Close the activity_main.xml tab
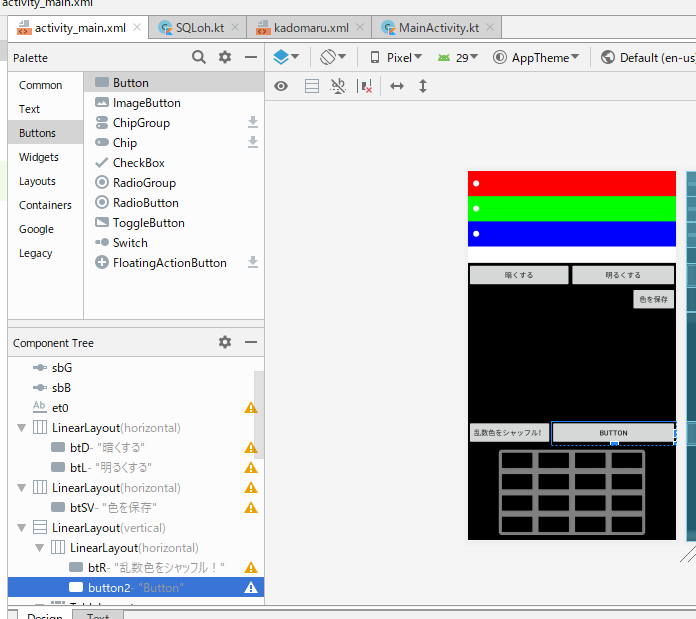The image size is (696, 619). [x=137, y=27]
